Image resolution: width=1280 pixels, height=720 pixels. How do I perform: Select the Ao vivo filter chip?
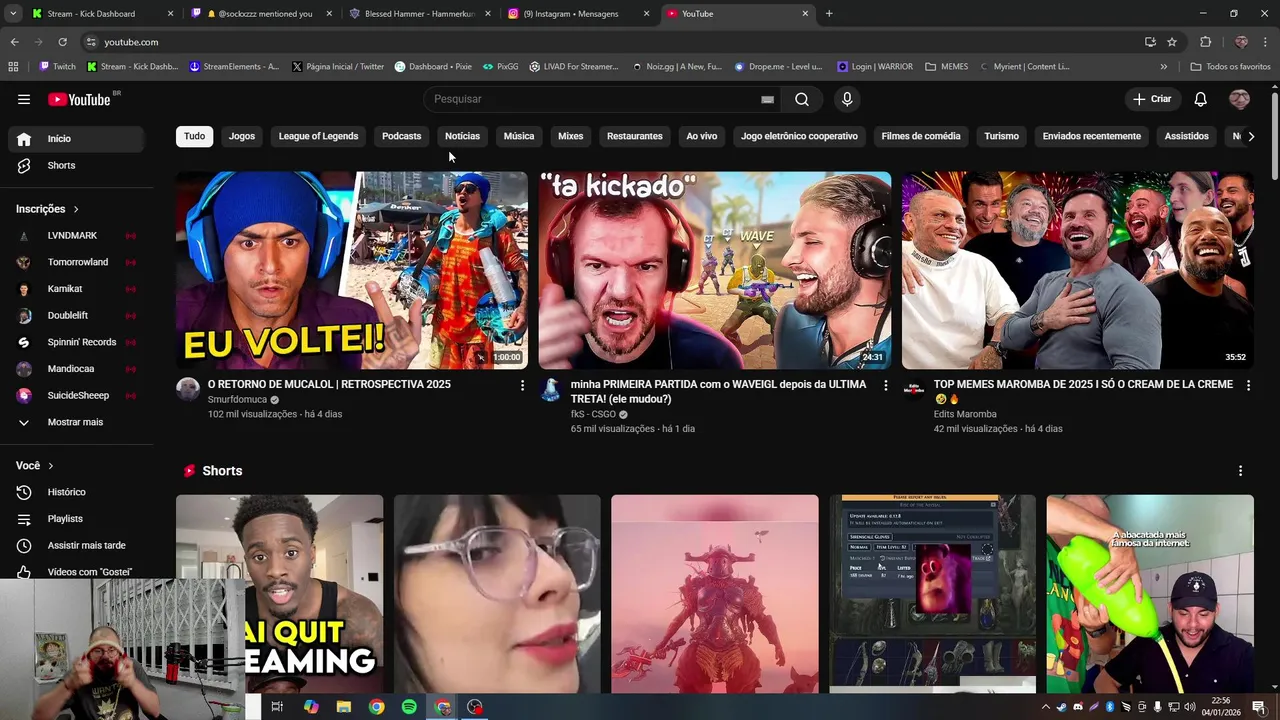point(702,136)
